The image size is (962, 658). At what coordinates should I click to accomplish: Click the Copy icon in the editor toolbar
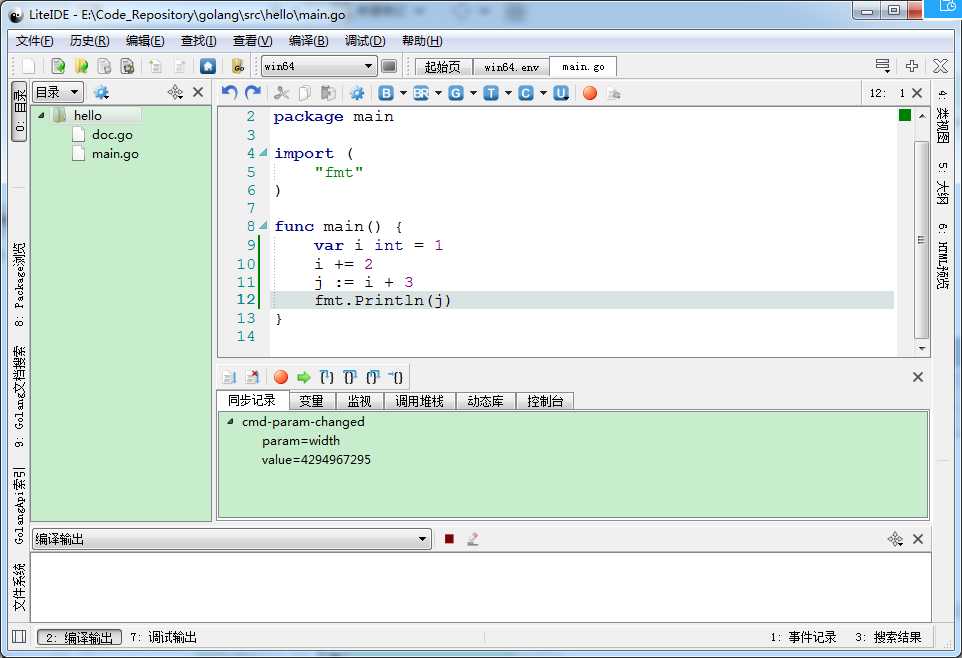tap(304, 93)
